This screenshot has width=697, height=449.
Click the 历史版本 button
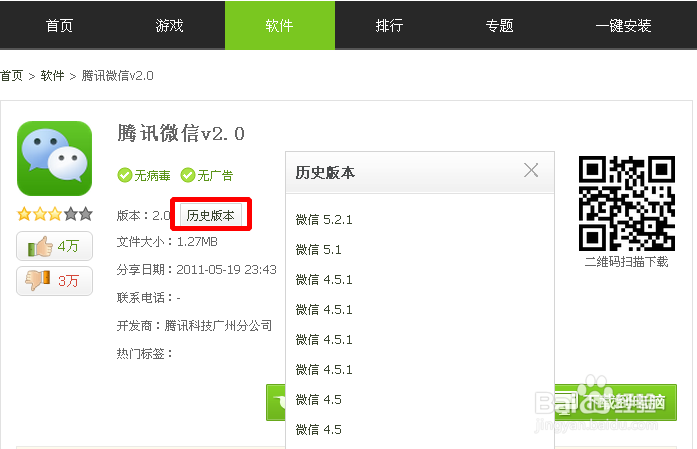point(211,215)
